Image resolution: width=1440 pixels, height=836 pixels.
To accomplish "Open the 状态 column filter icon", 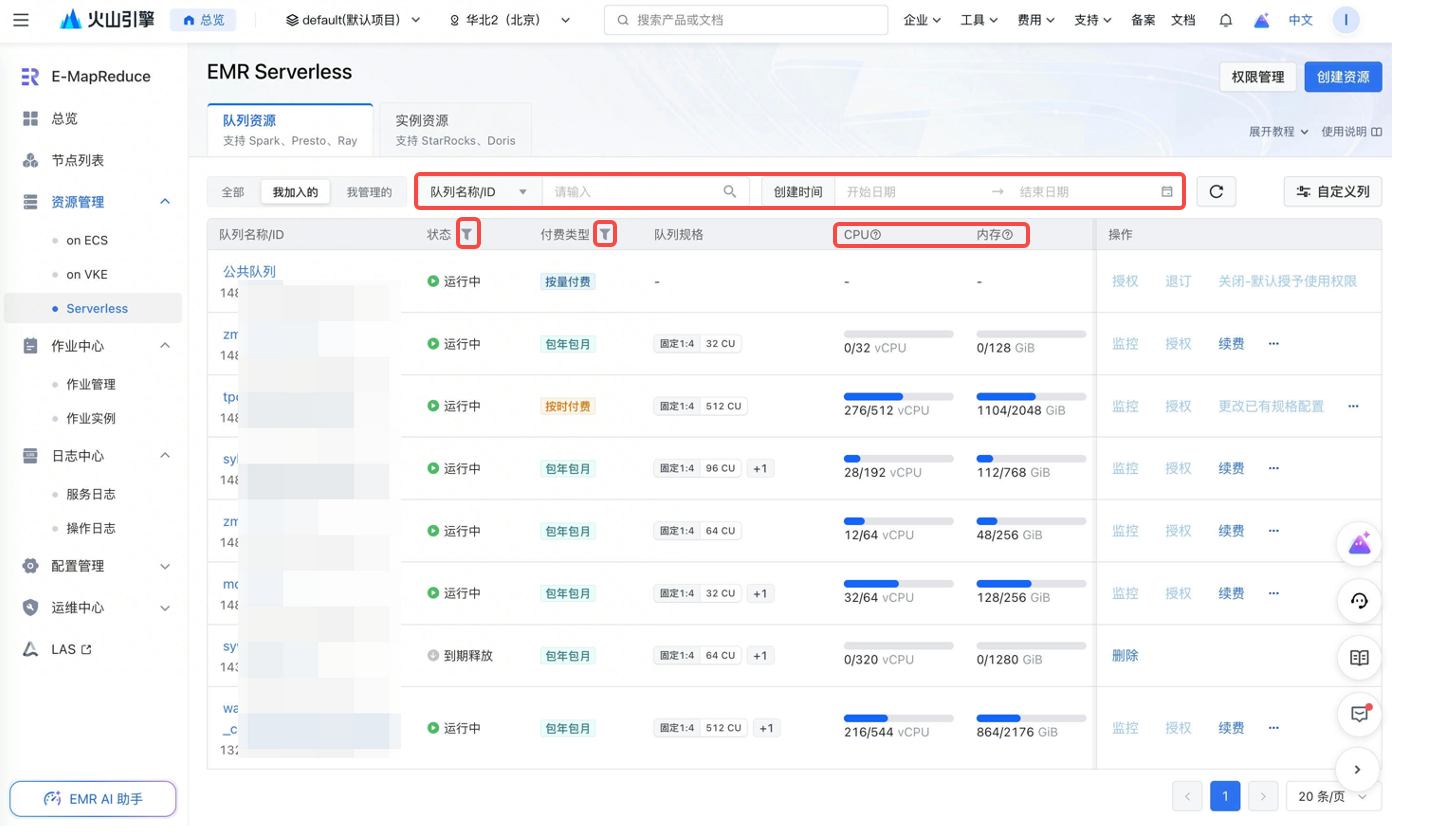I will (x=467, y=235).
